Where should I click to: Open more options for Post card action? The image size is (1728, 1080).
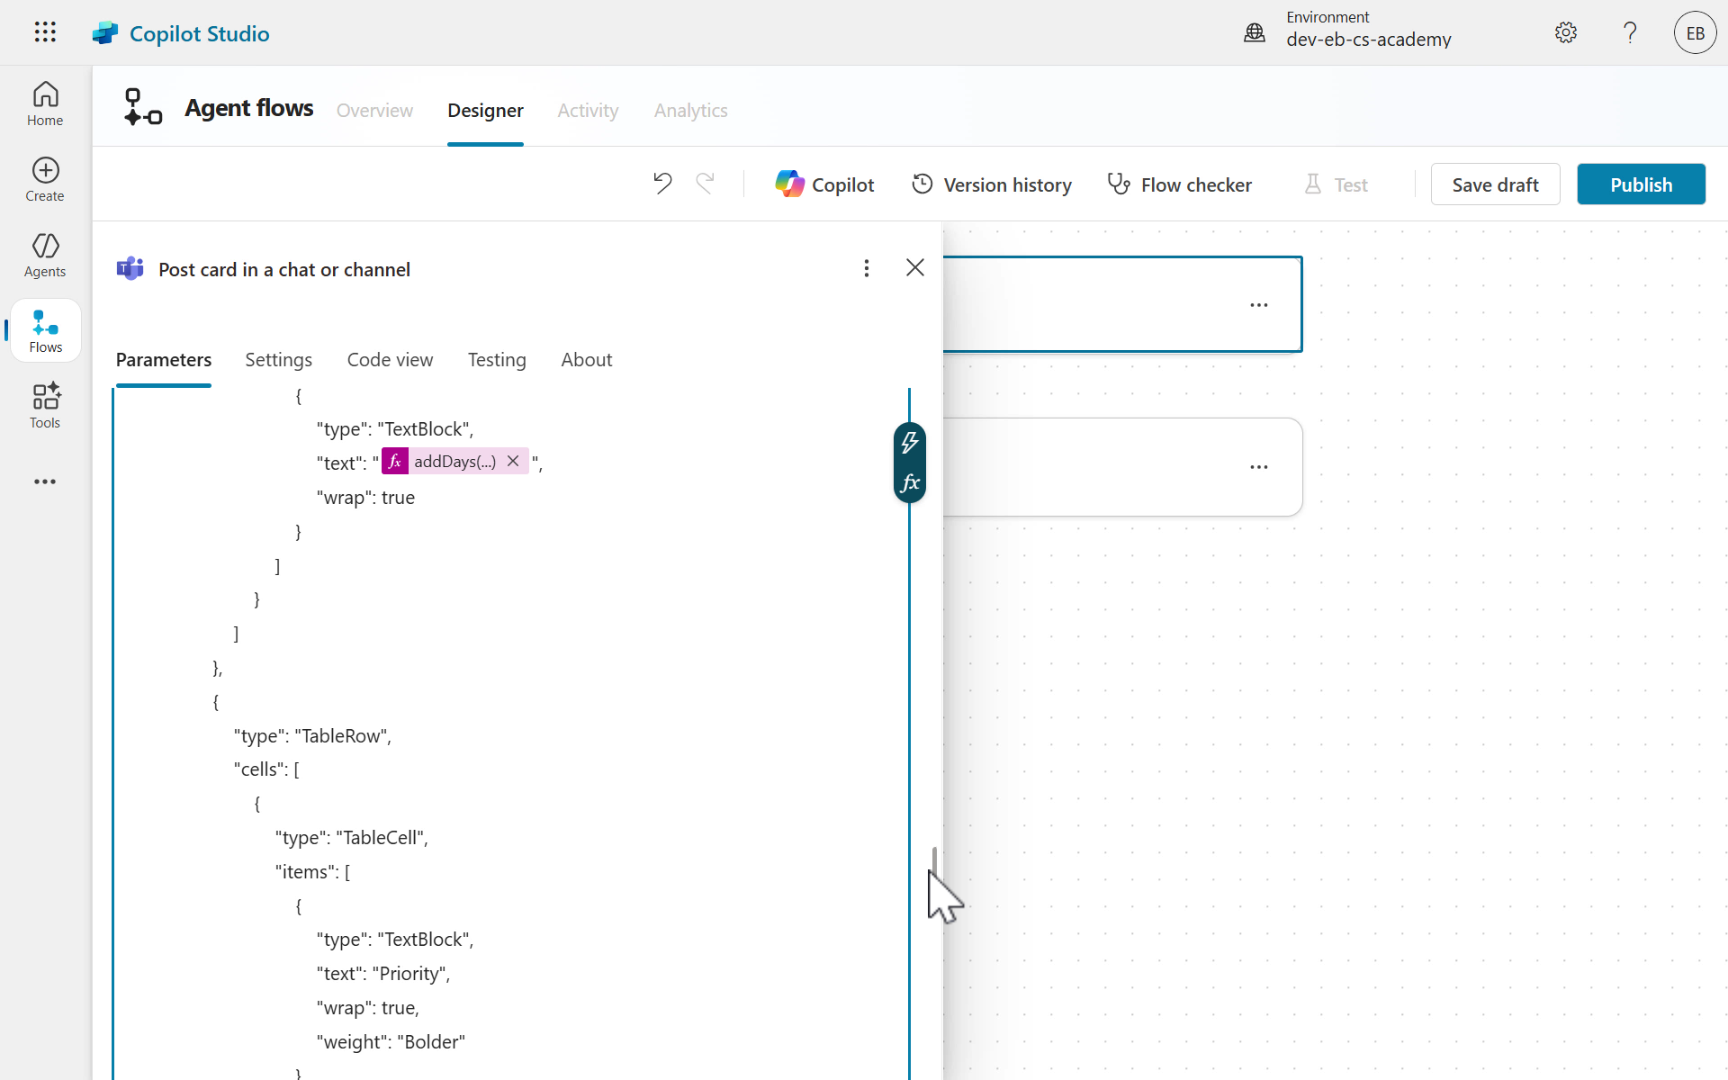coord(866,268)
